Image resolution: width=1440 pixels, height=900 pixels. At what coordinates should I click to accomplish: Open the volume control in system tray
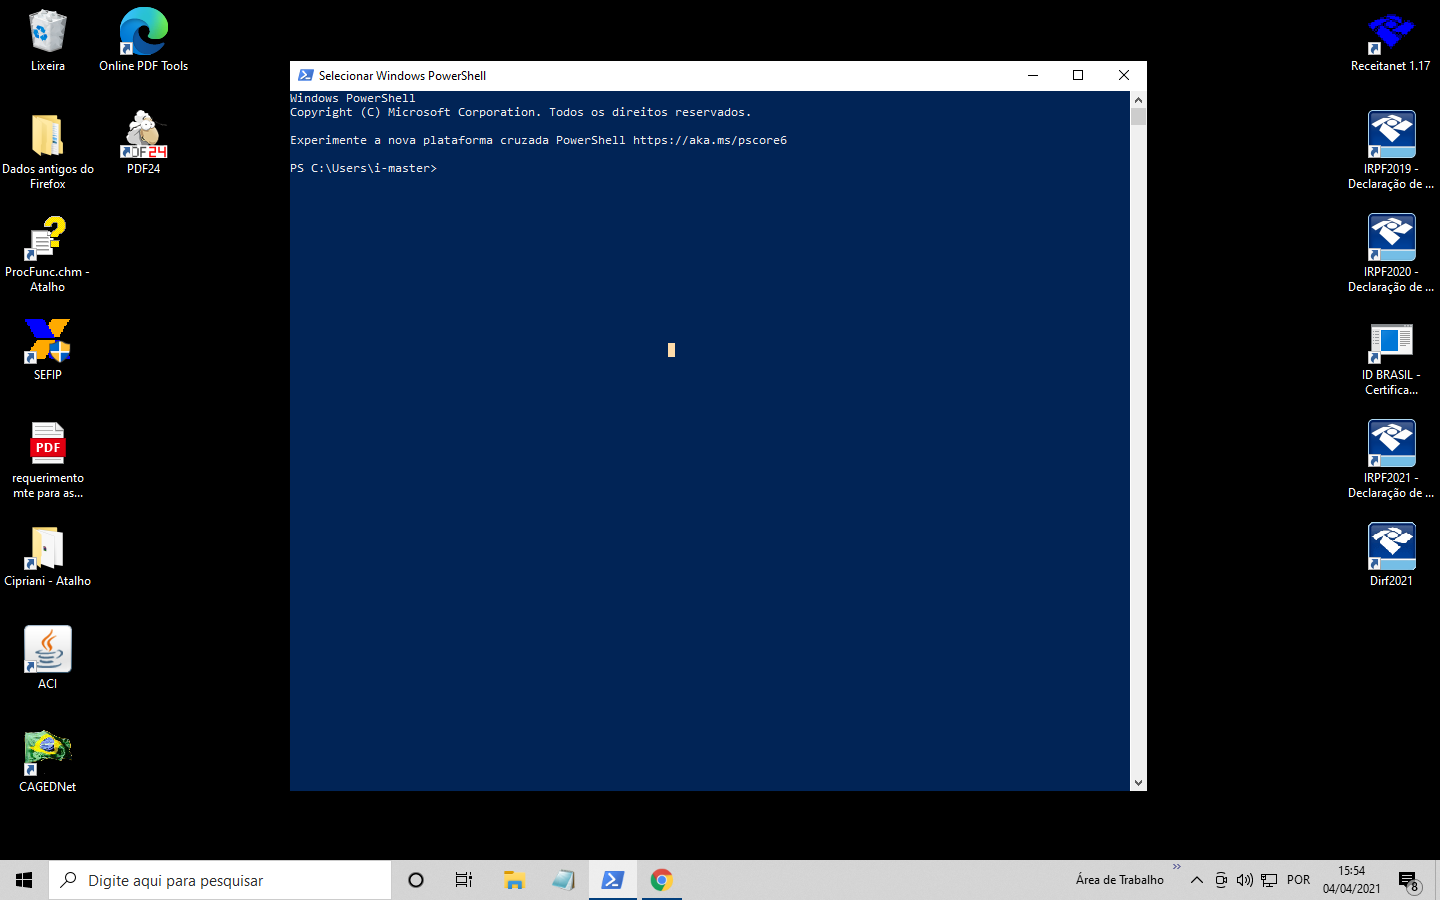(x=1244, y=880)
